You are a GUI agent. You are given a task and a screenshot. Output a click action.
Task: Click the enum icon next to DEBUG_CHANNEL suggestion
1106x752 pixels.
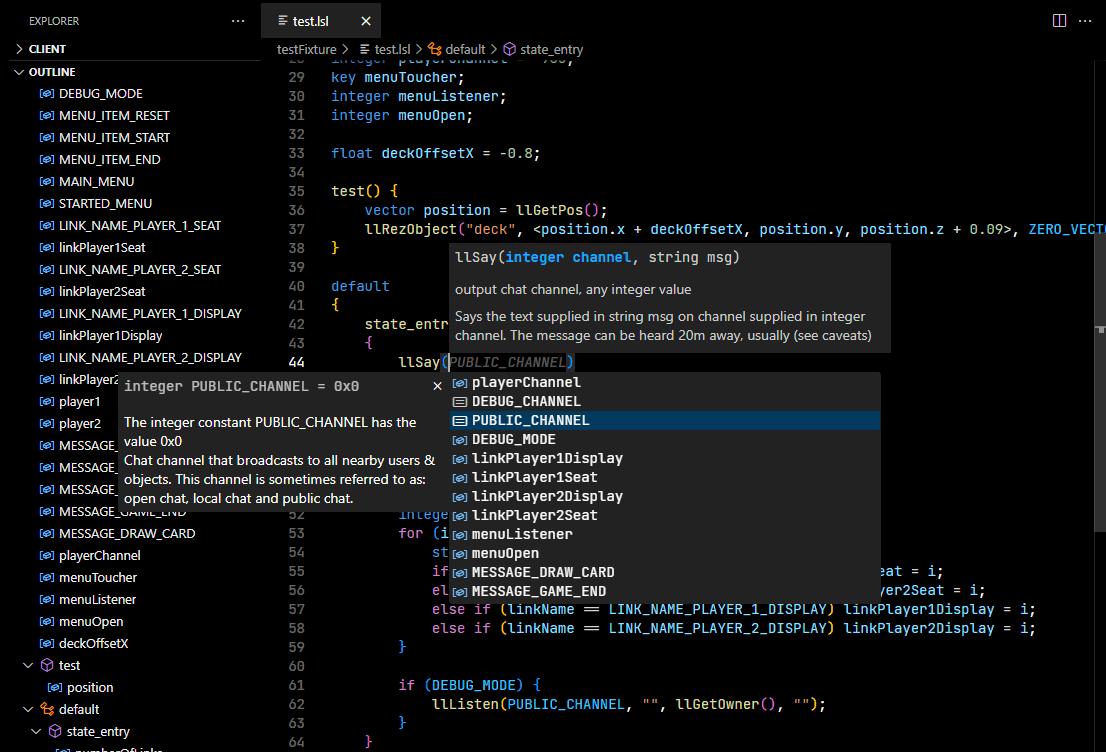tap(459, 400)
